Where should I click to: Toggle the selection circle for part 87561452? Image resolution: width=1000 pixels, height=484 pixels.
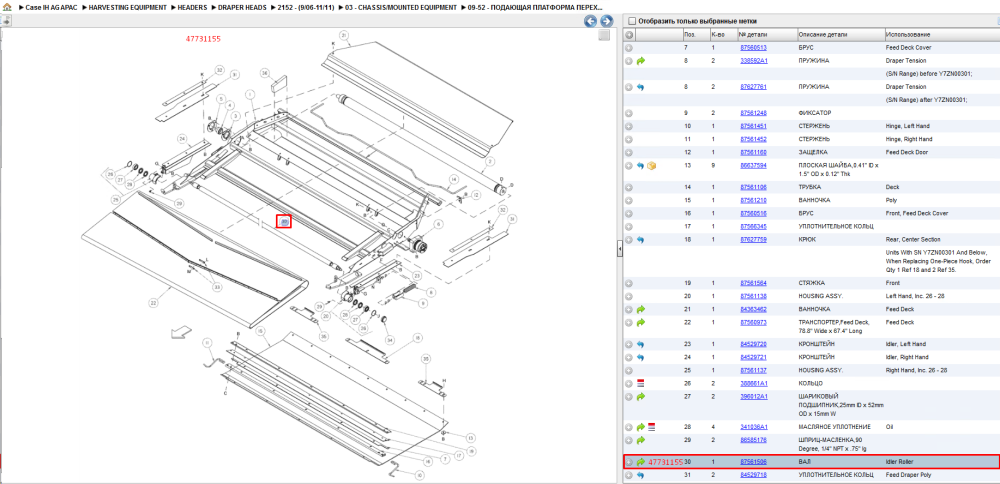629,139
